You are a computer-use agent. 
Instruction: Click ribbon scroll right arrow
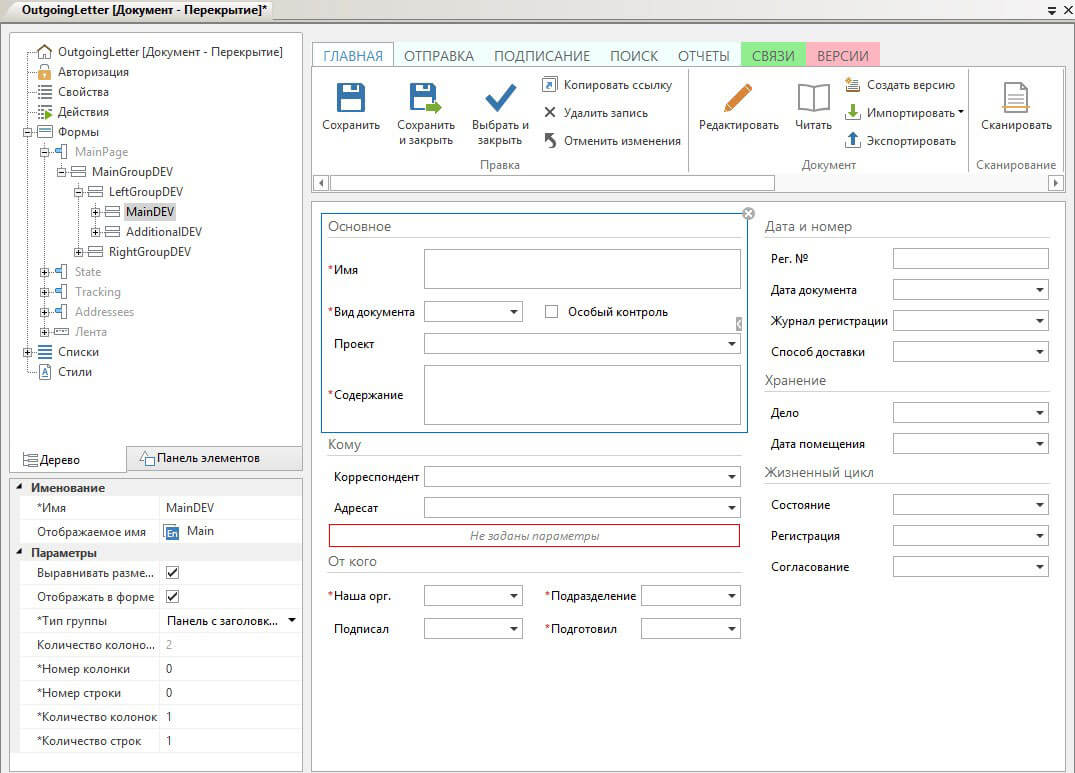click(x=1056, y=183)
